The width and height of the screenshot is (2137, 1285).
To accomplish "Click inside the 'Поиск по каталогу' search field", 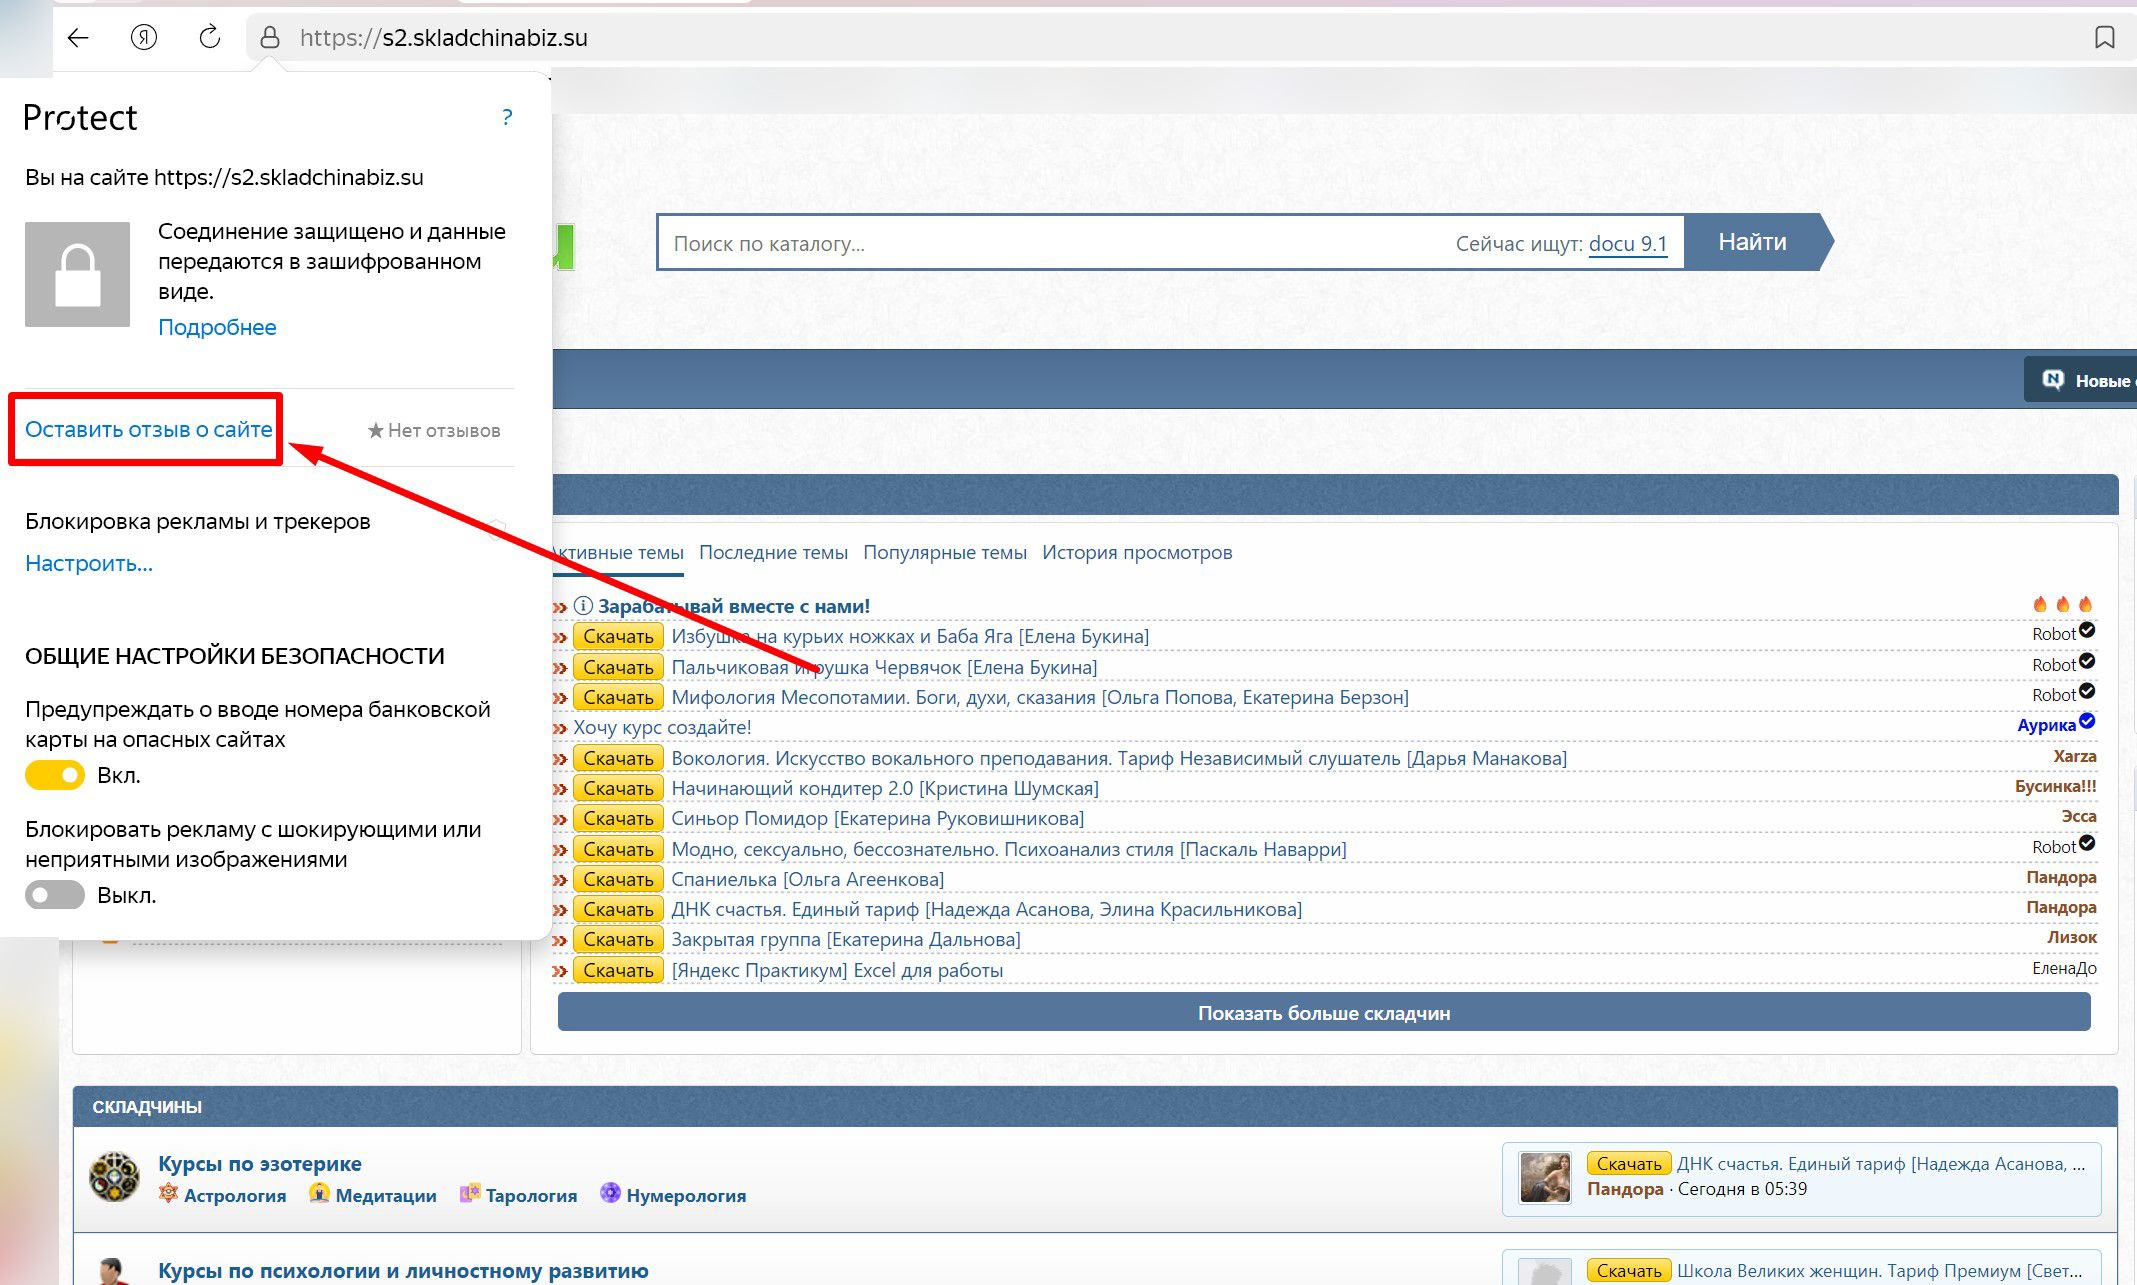I will (1000, 242).
